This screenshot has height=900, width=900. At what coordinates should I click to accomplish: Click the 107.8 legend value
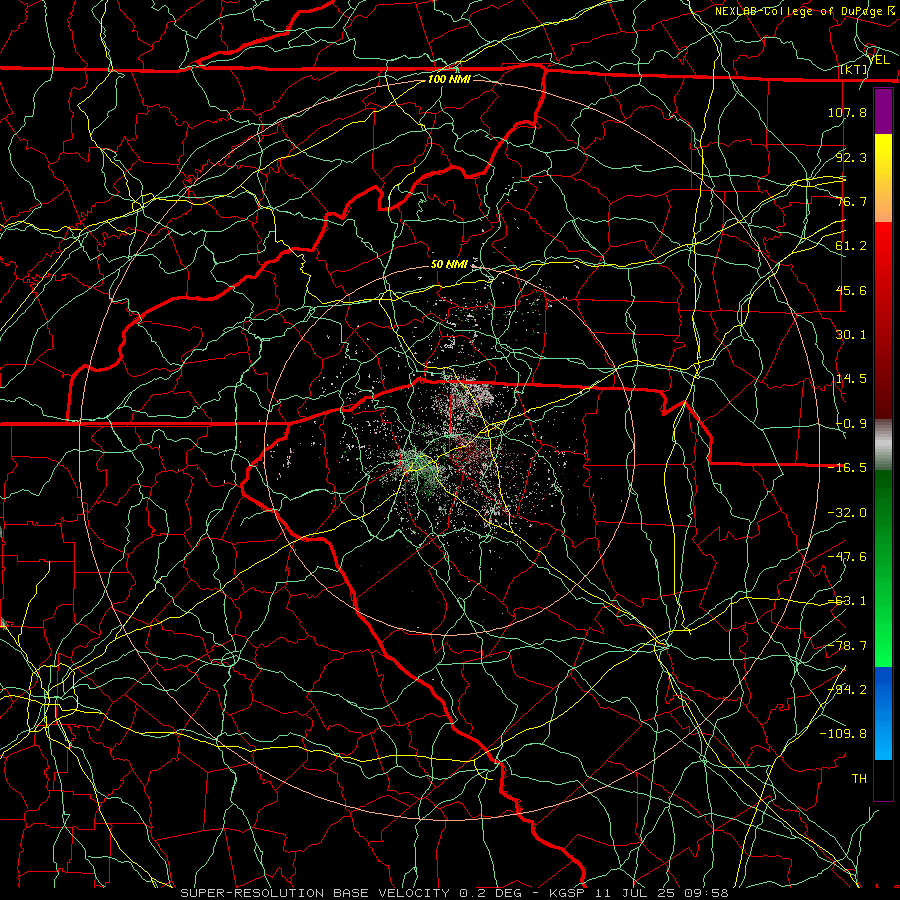847,112
